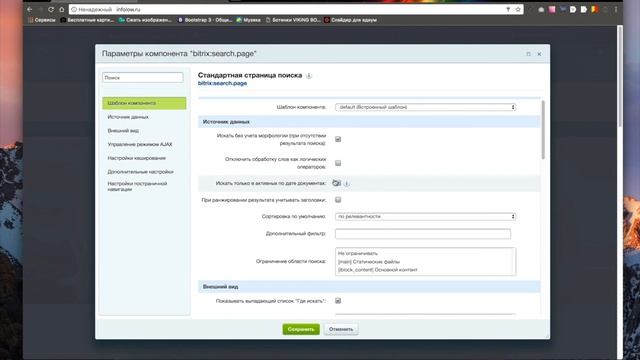640x360 pixels.
Task: Click the 'Источник данных' section header in parameters pane
Action: coord(369,122)
